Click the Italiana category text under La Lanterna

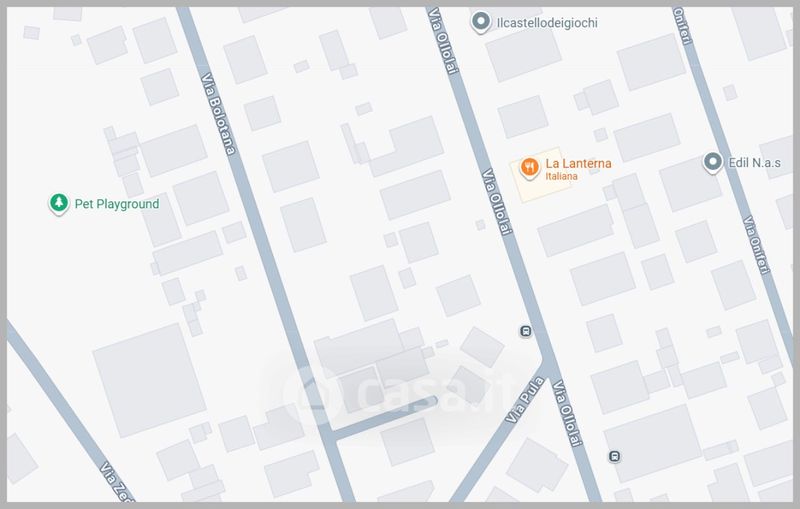click(x=561, y=176)
